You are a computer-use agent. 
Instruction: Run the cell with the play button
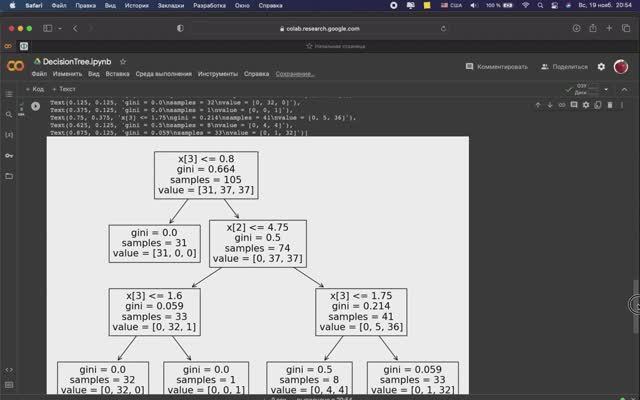pyautogui.click(x=36, y=106)
